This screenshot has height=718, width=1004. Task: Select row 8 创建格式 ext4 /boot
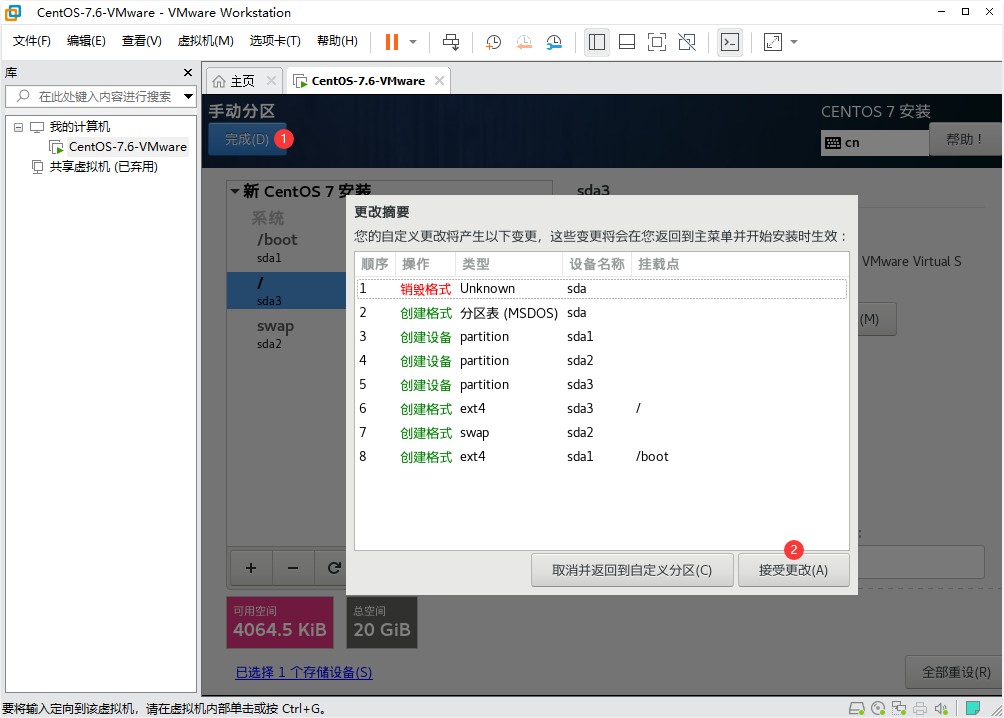pos(602,457)
